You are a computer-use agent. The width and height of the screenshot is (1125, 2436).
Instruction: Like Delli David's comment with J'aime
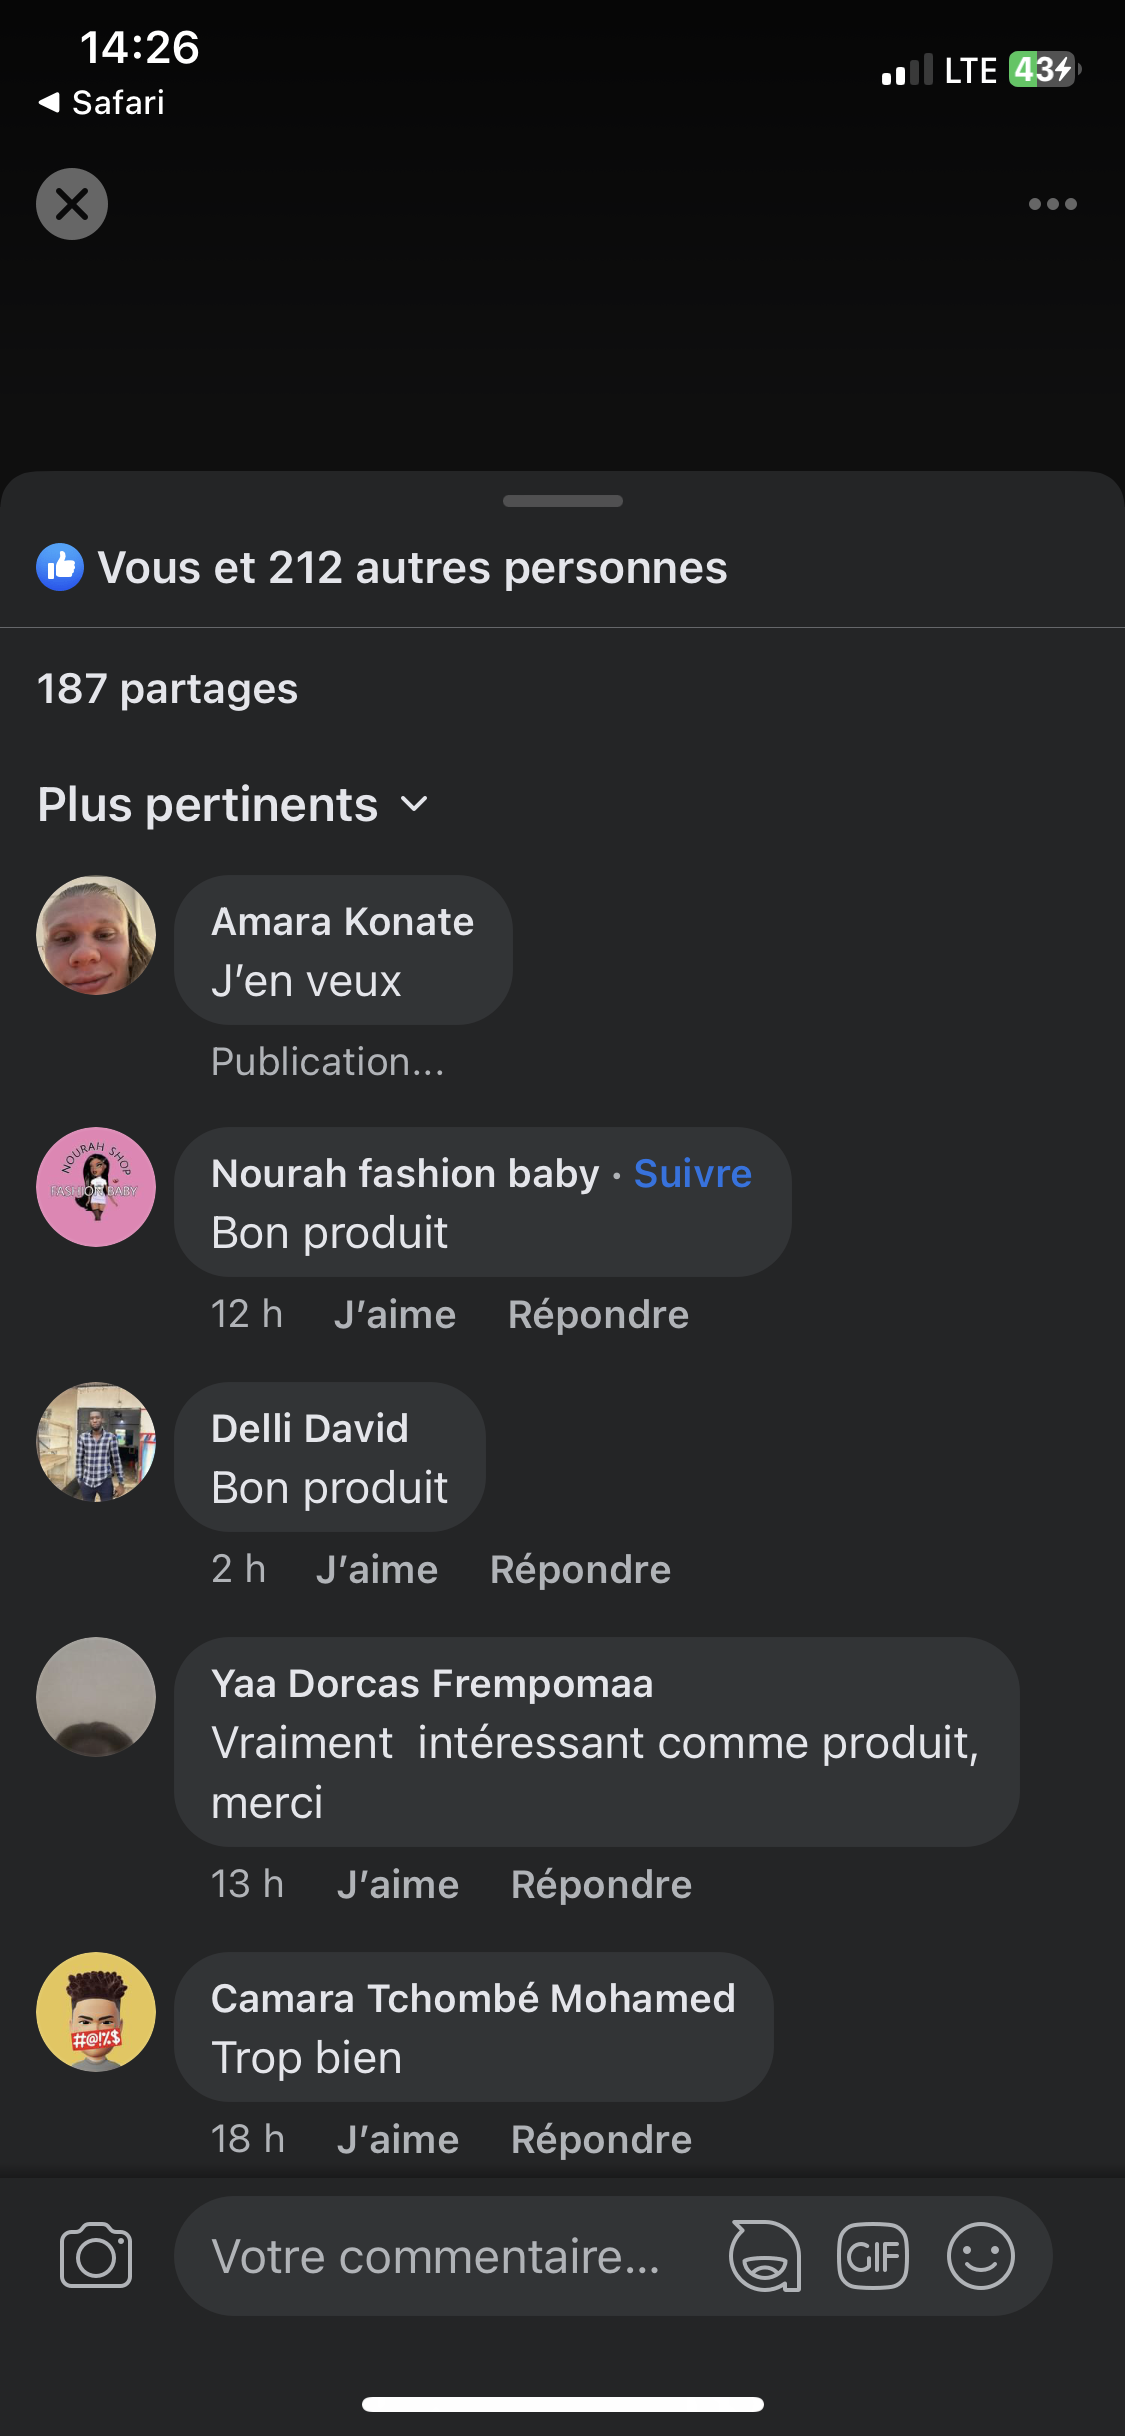tap(377, 1570)
